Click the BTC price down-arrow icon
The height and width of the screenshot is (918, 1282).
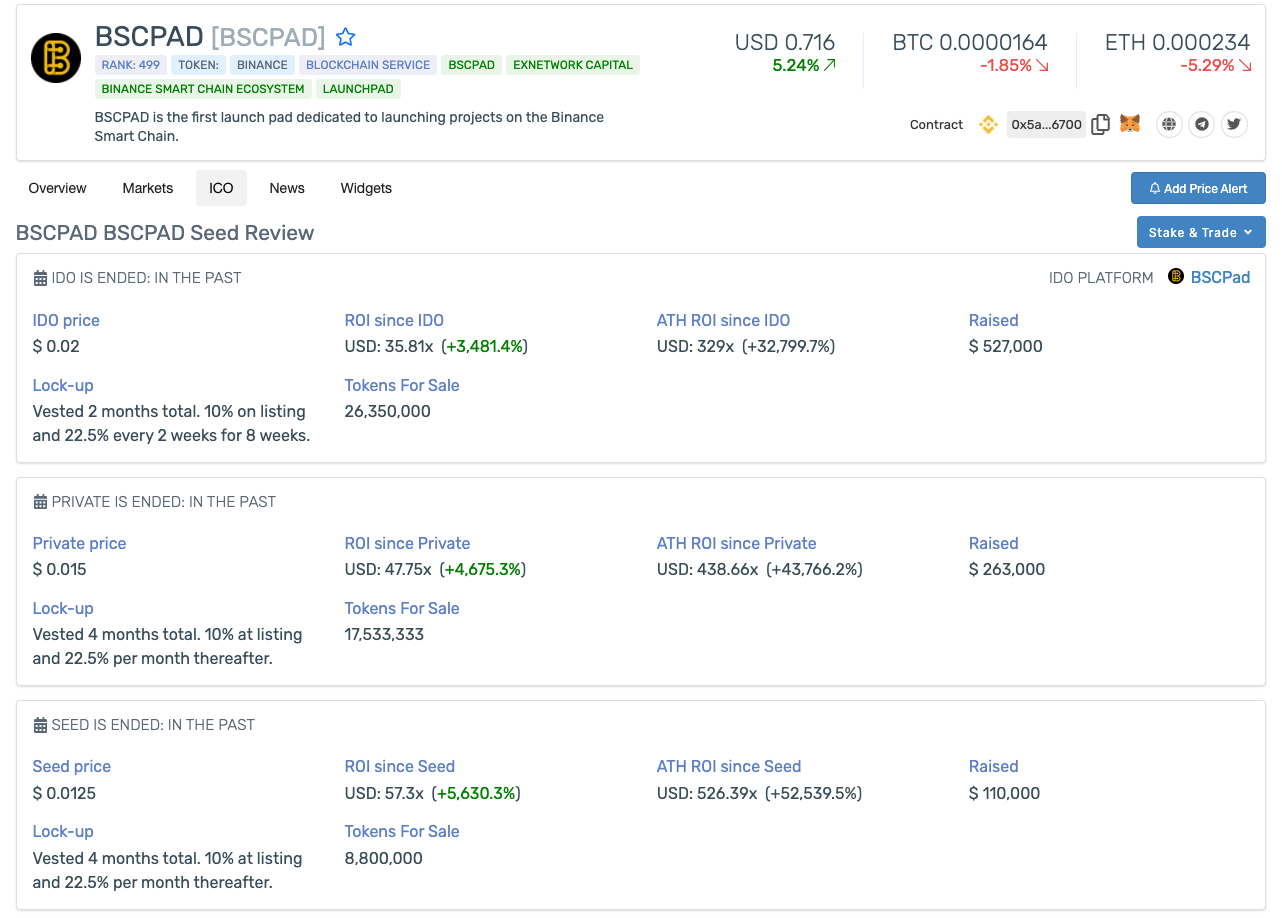pyautogui.click(x=1042, y=65)
